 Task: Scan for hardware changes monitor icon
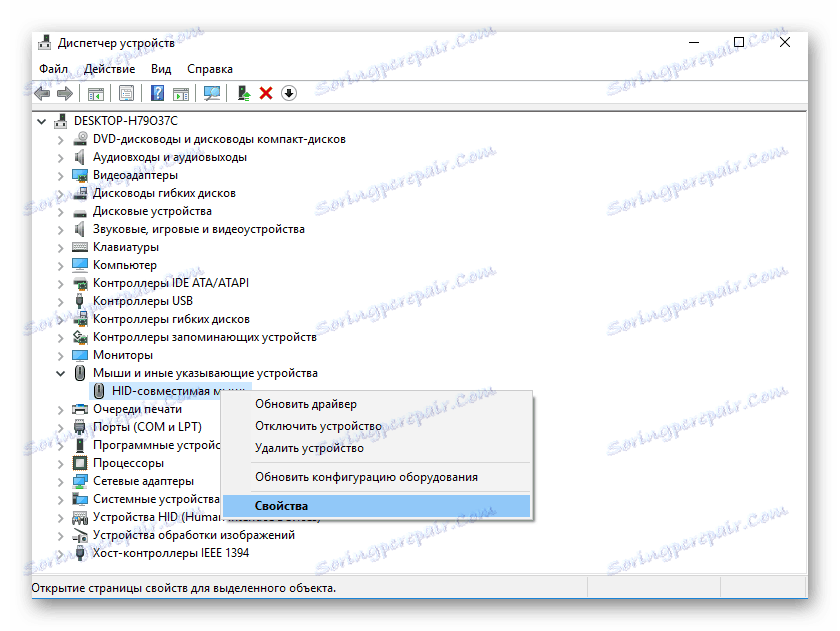coord(212,93)
